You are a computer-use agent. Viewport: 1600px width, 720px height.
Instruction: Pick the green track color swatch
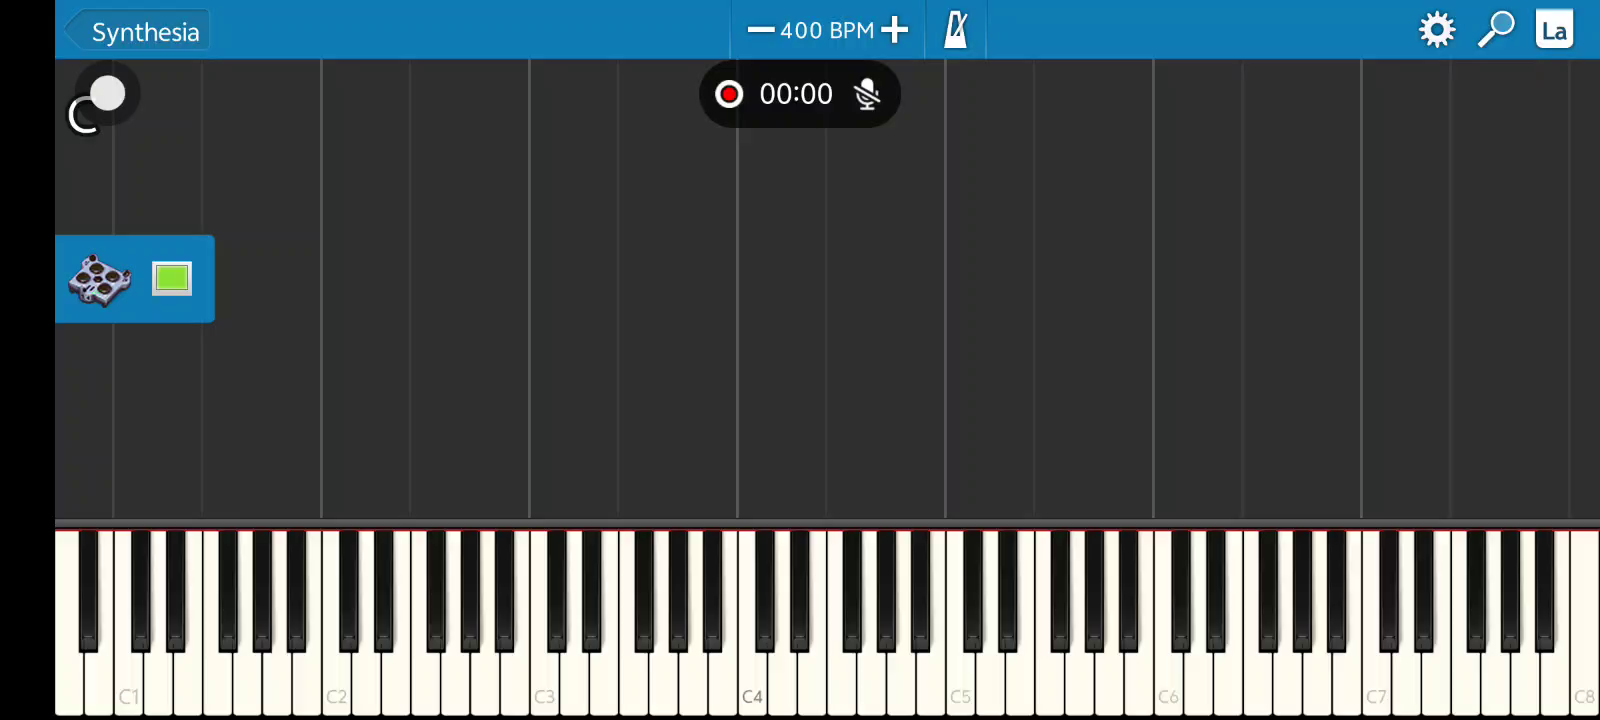coord(172,278)
